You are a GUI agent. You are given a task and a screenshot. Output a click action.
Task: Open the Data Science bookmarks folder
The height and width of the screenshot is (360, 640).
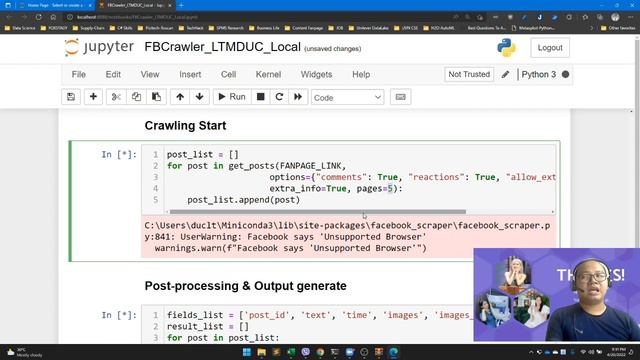click(20, 28)
